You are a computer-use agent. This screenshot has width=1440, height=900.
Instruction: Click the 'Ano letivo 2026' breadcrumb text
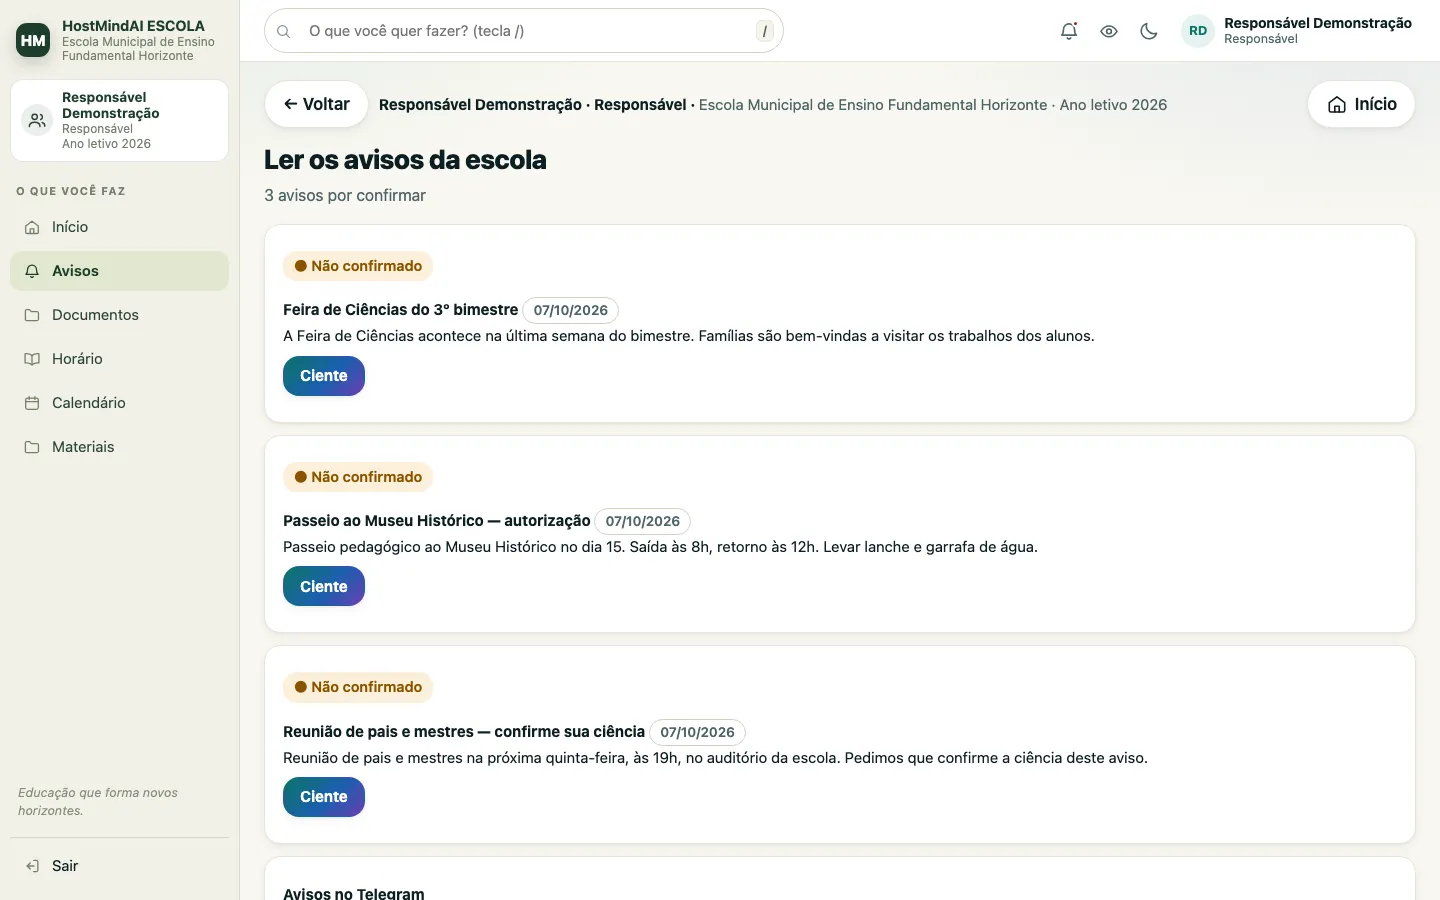point(1114,105)
